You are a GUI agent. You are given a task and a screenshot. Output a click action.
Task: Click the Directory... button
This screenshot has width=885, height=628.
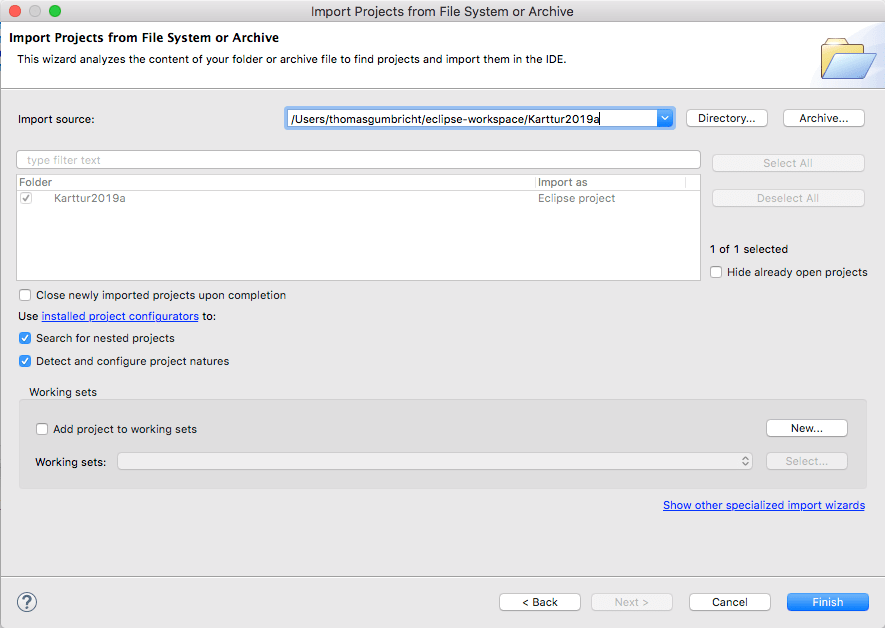726,117
